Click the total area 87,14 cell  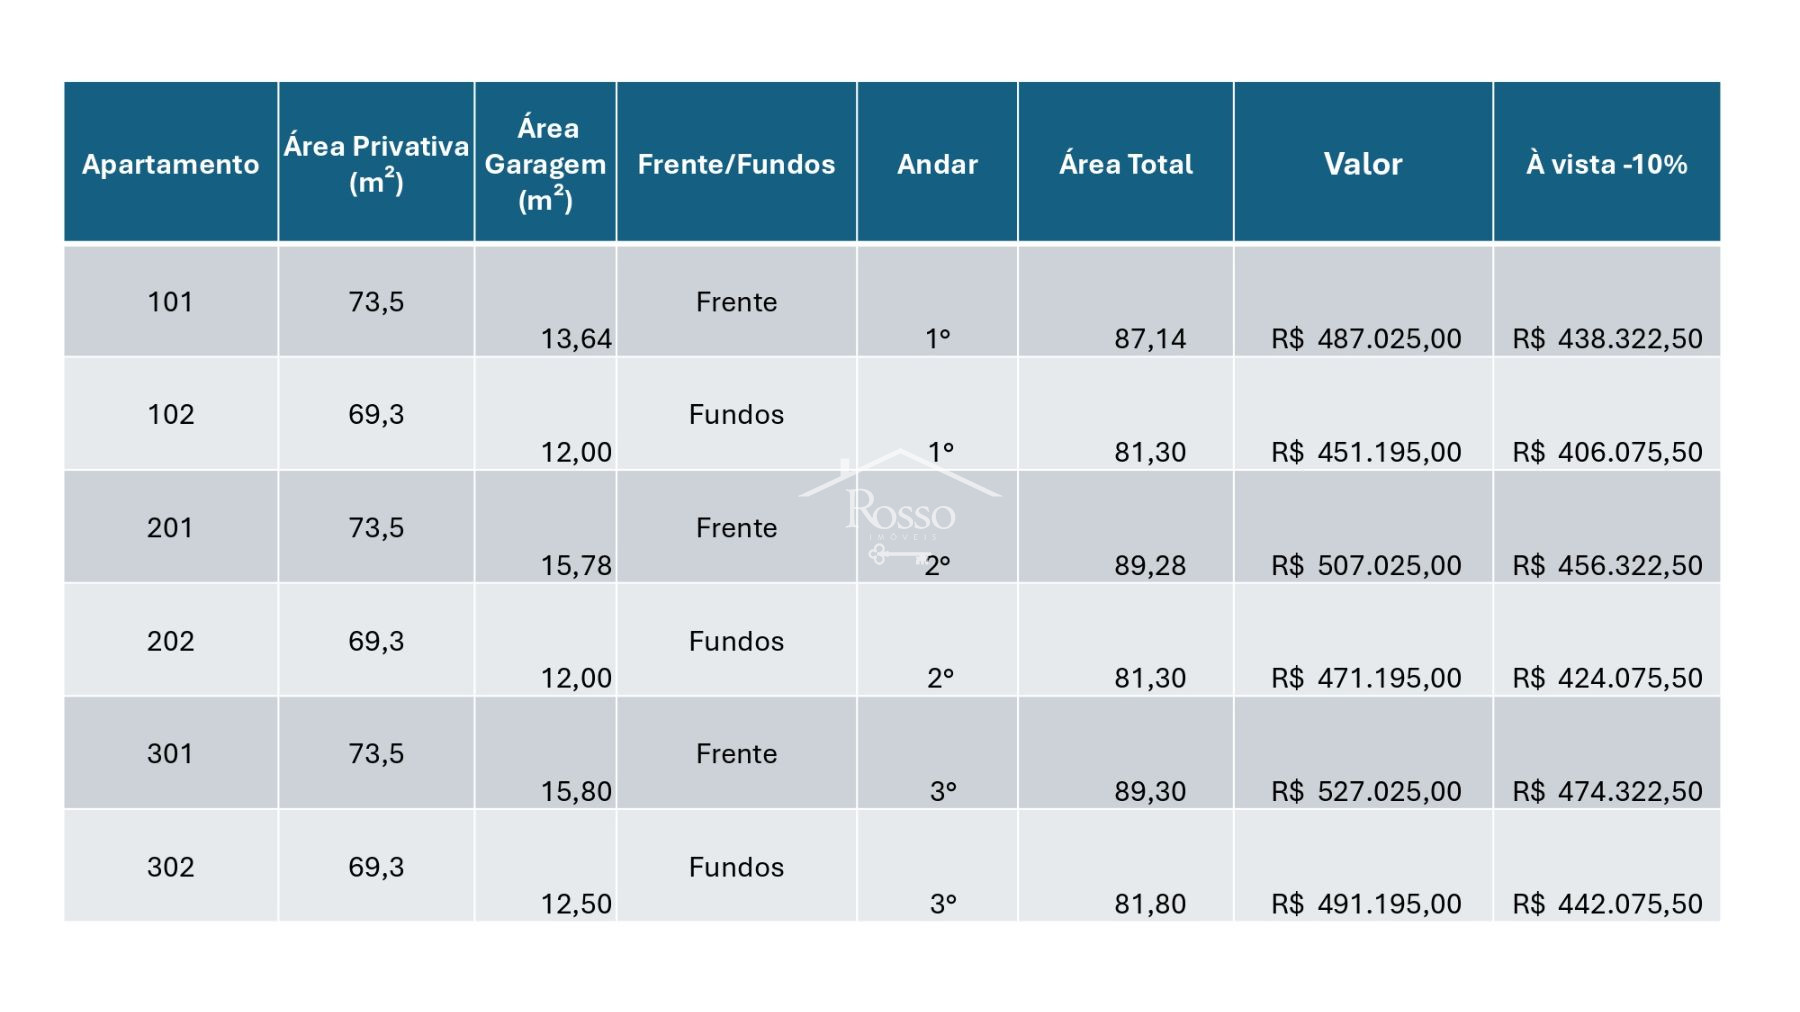tap(1150, 339)
